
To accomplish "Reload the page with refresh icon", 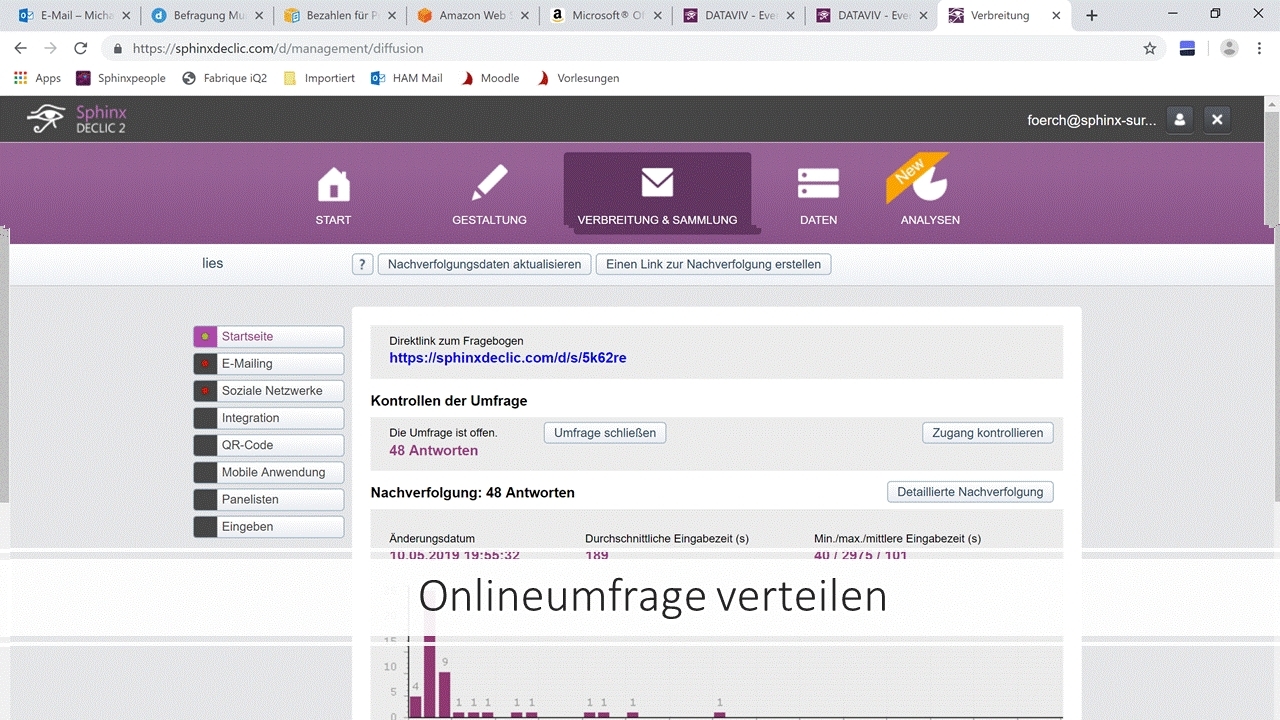I will pos(81,48).
